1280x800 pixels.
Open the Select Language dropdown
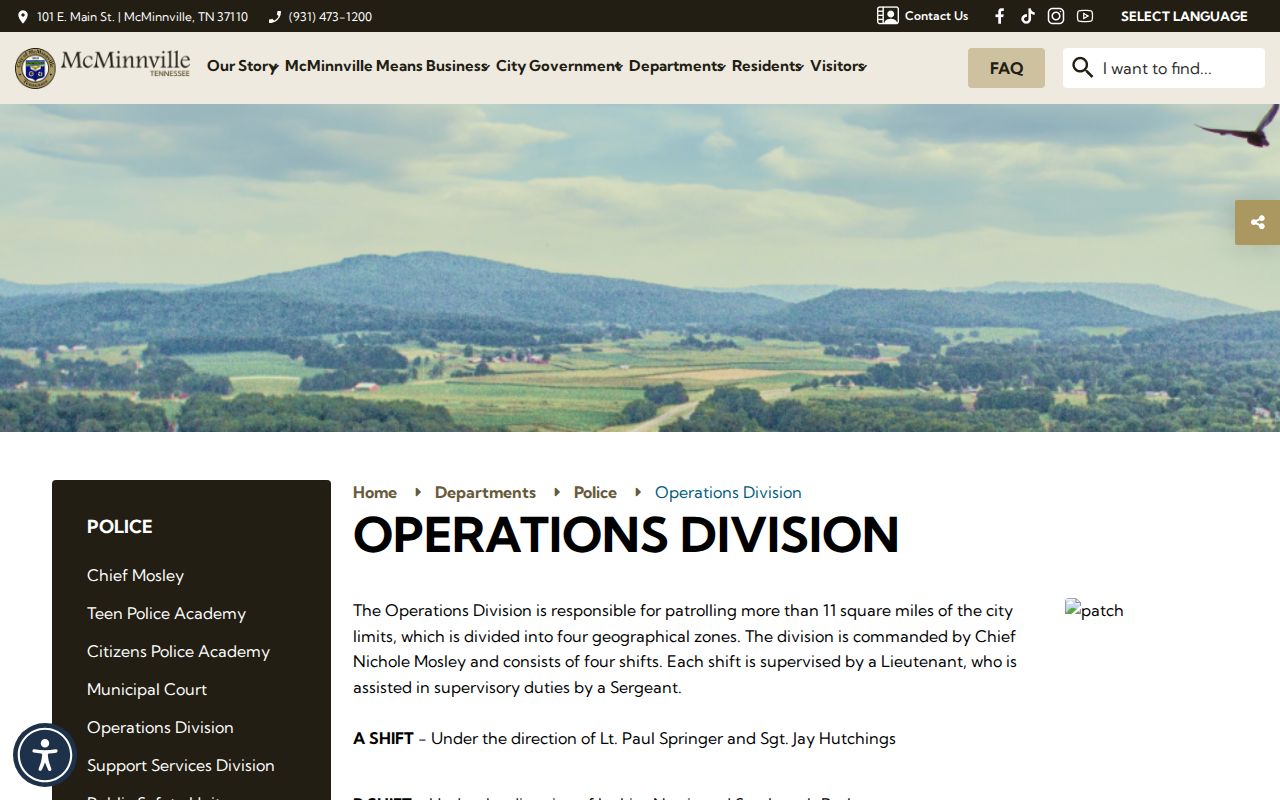1184,16
